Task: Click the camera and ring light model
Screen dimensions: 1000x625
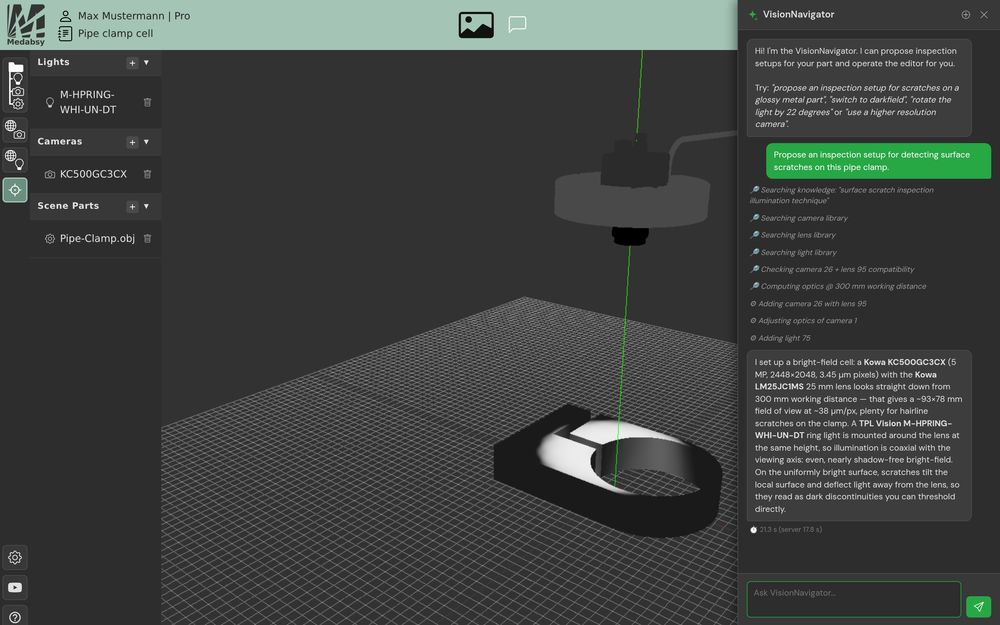Action: tap(631, 191)
